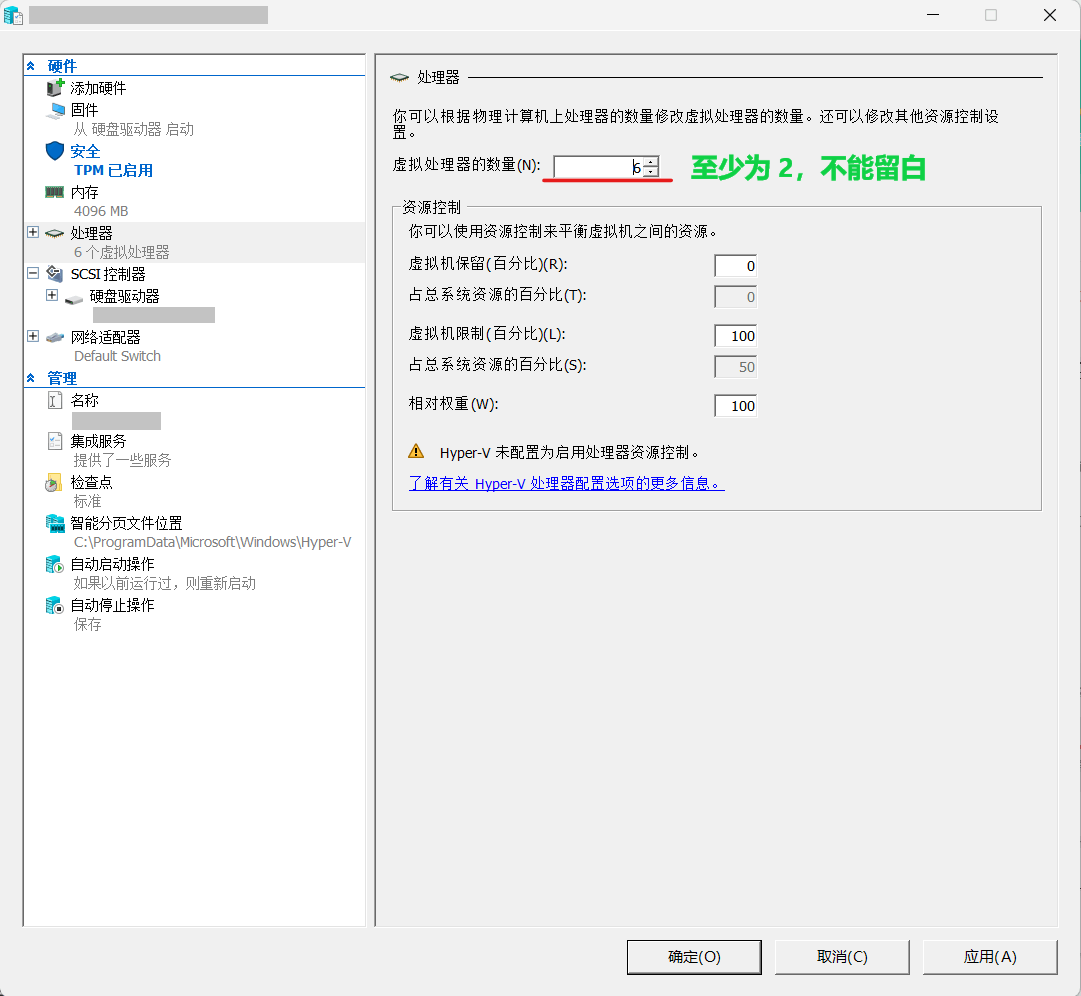Select the Checkpoints (检查点) icon
Screen dimensions: 1081x996
(x=54, y=482)
